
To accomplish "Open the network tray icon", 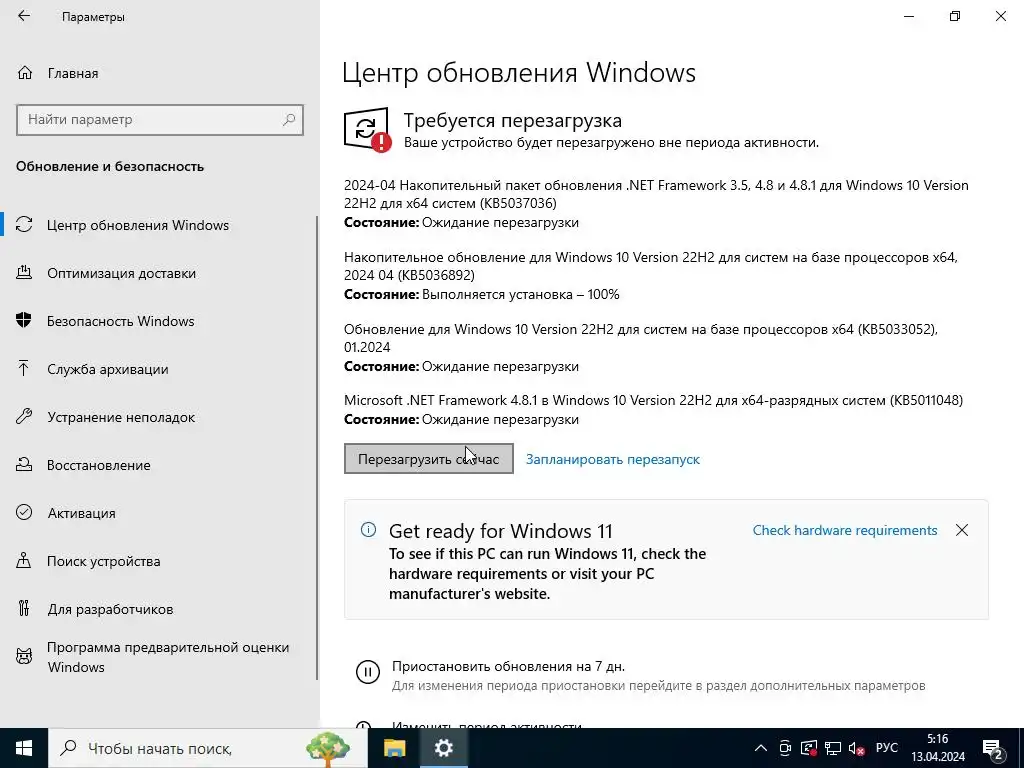I will [x=833, y=748].
